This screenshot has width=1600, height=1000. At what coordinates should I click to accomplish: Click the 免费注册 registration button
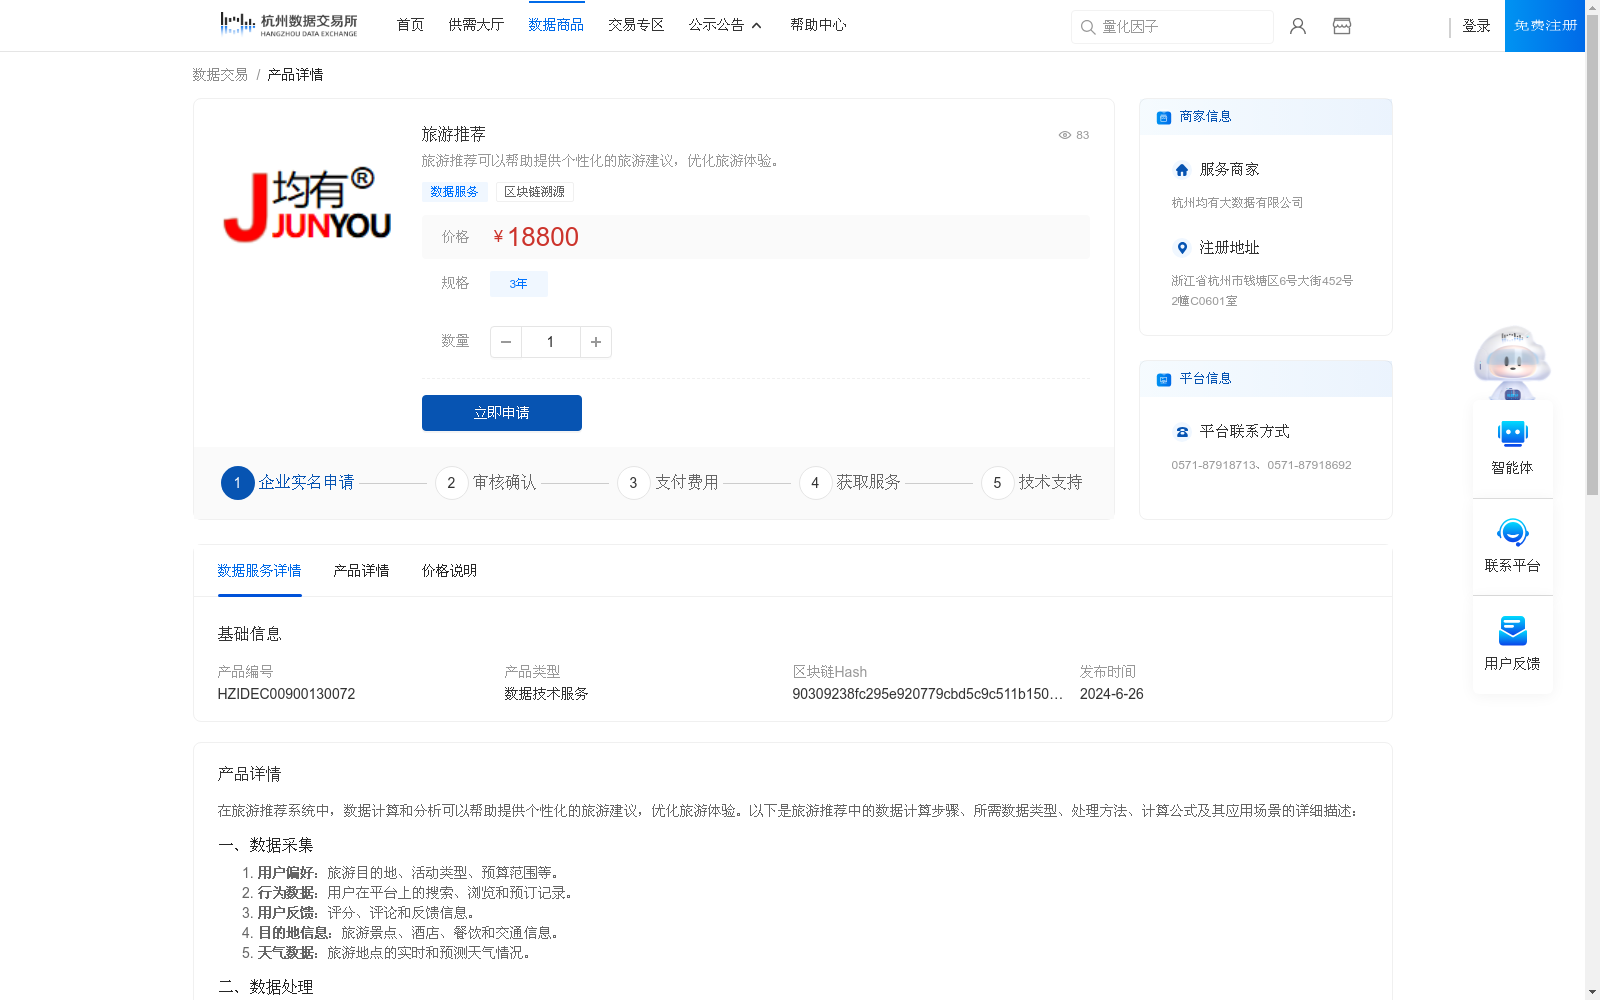[1544, 25]
